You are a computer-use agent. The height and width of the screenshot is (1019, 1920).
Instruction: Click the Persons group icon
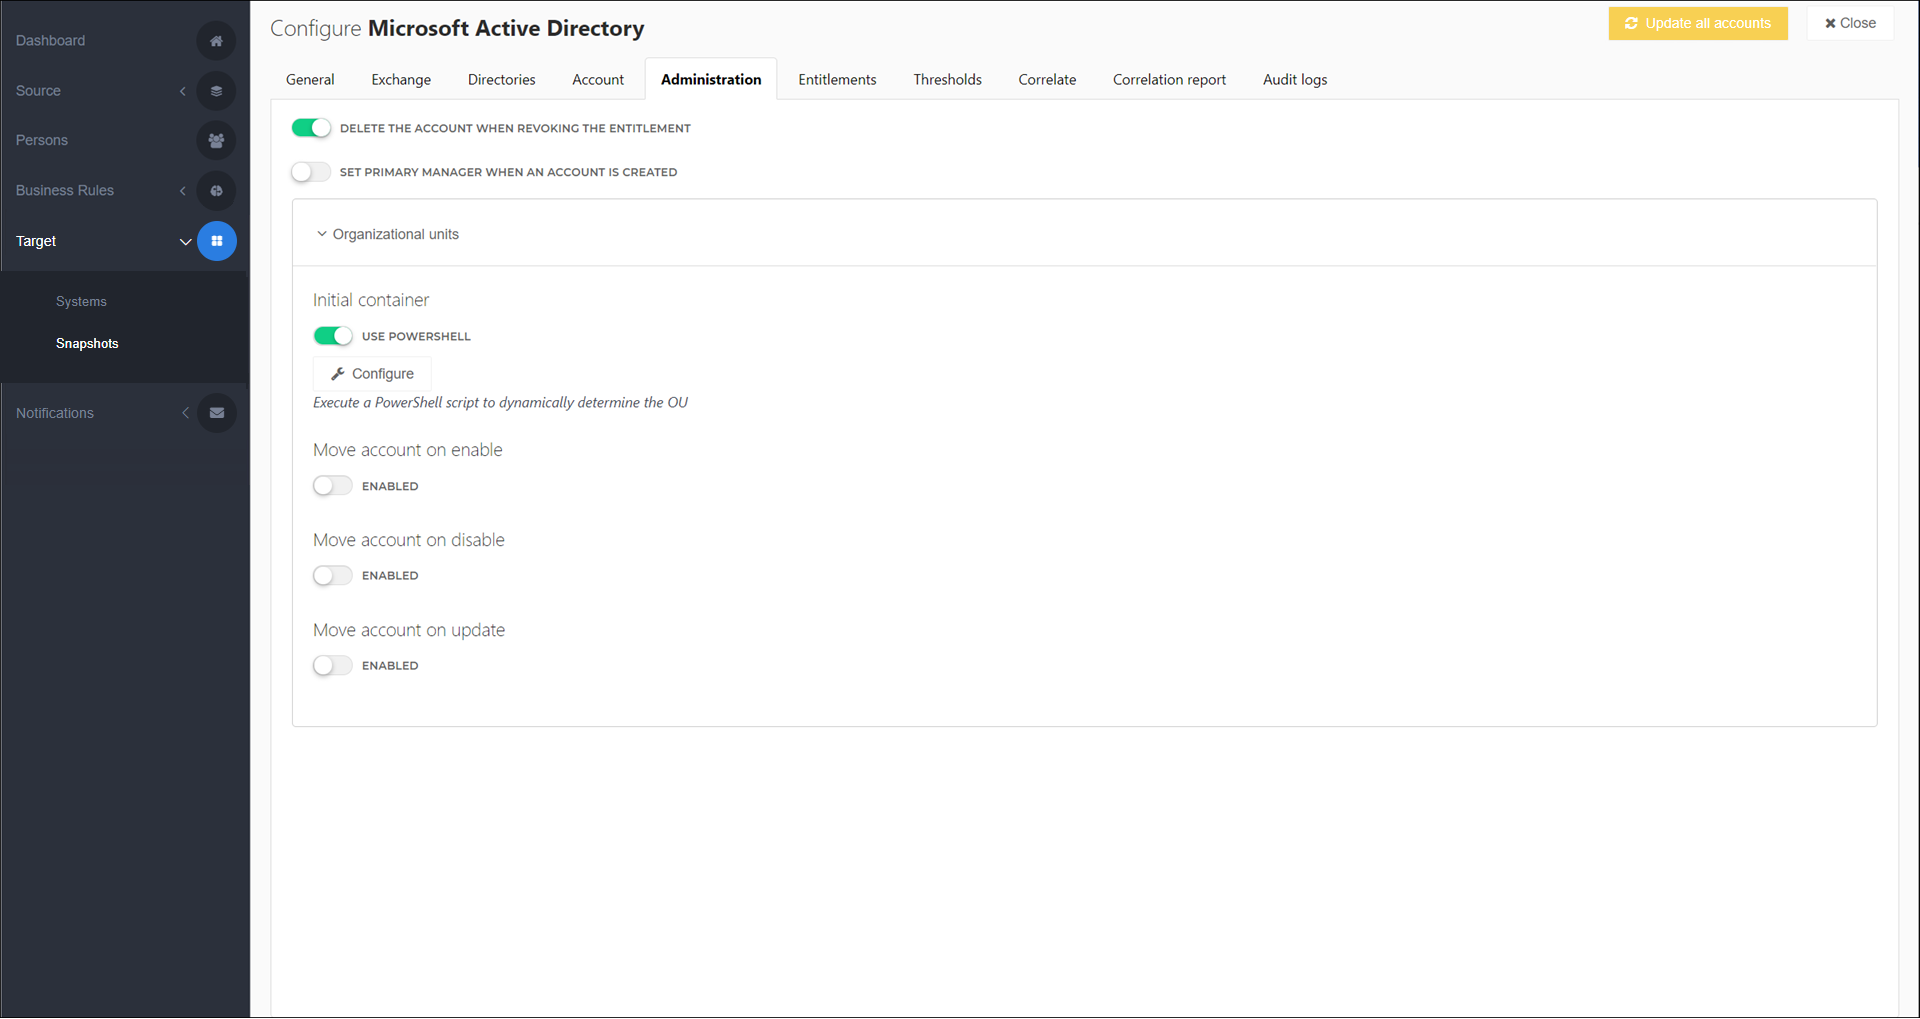[x=216, y=141]
